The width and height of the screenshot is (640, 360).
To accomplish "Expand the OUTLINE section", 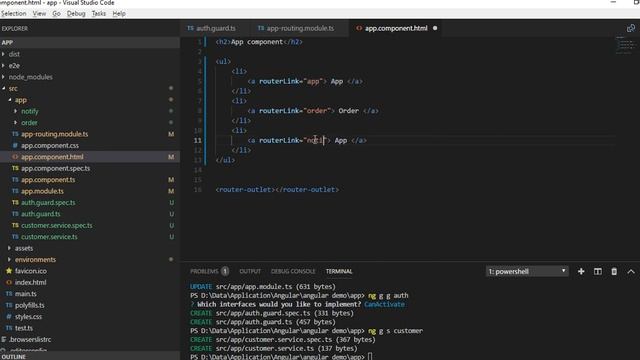I will pos(90,356).
